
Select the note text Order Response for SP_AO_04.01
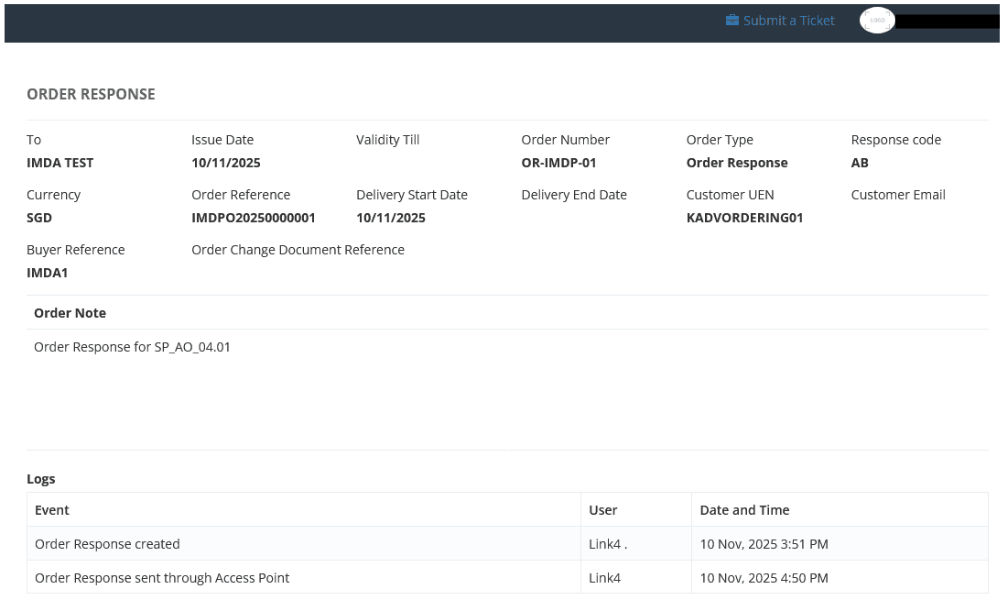coord(132,347)
